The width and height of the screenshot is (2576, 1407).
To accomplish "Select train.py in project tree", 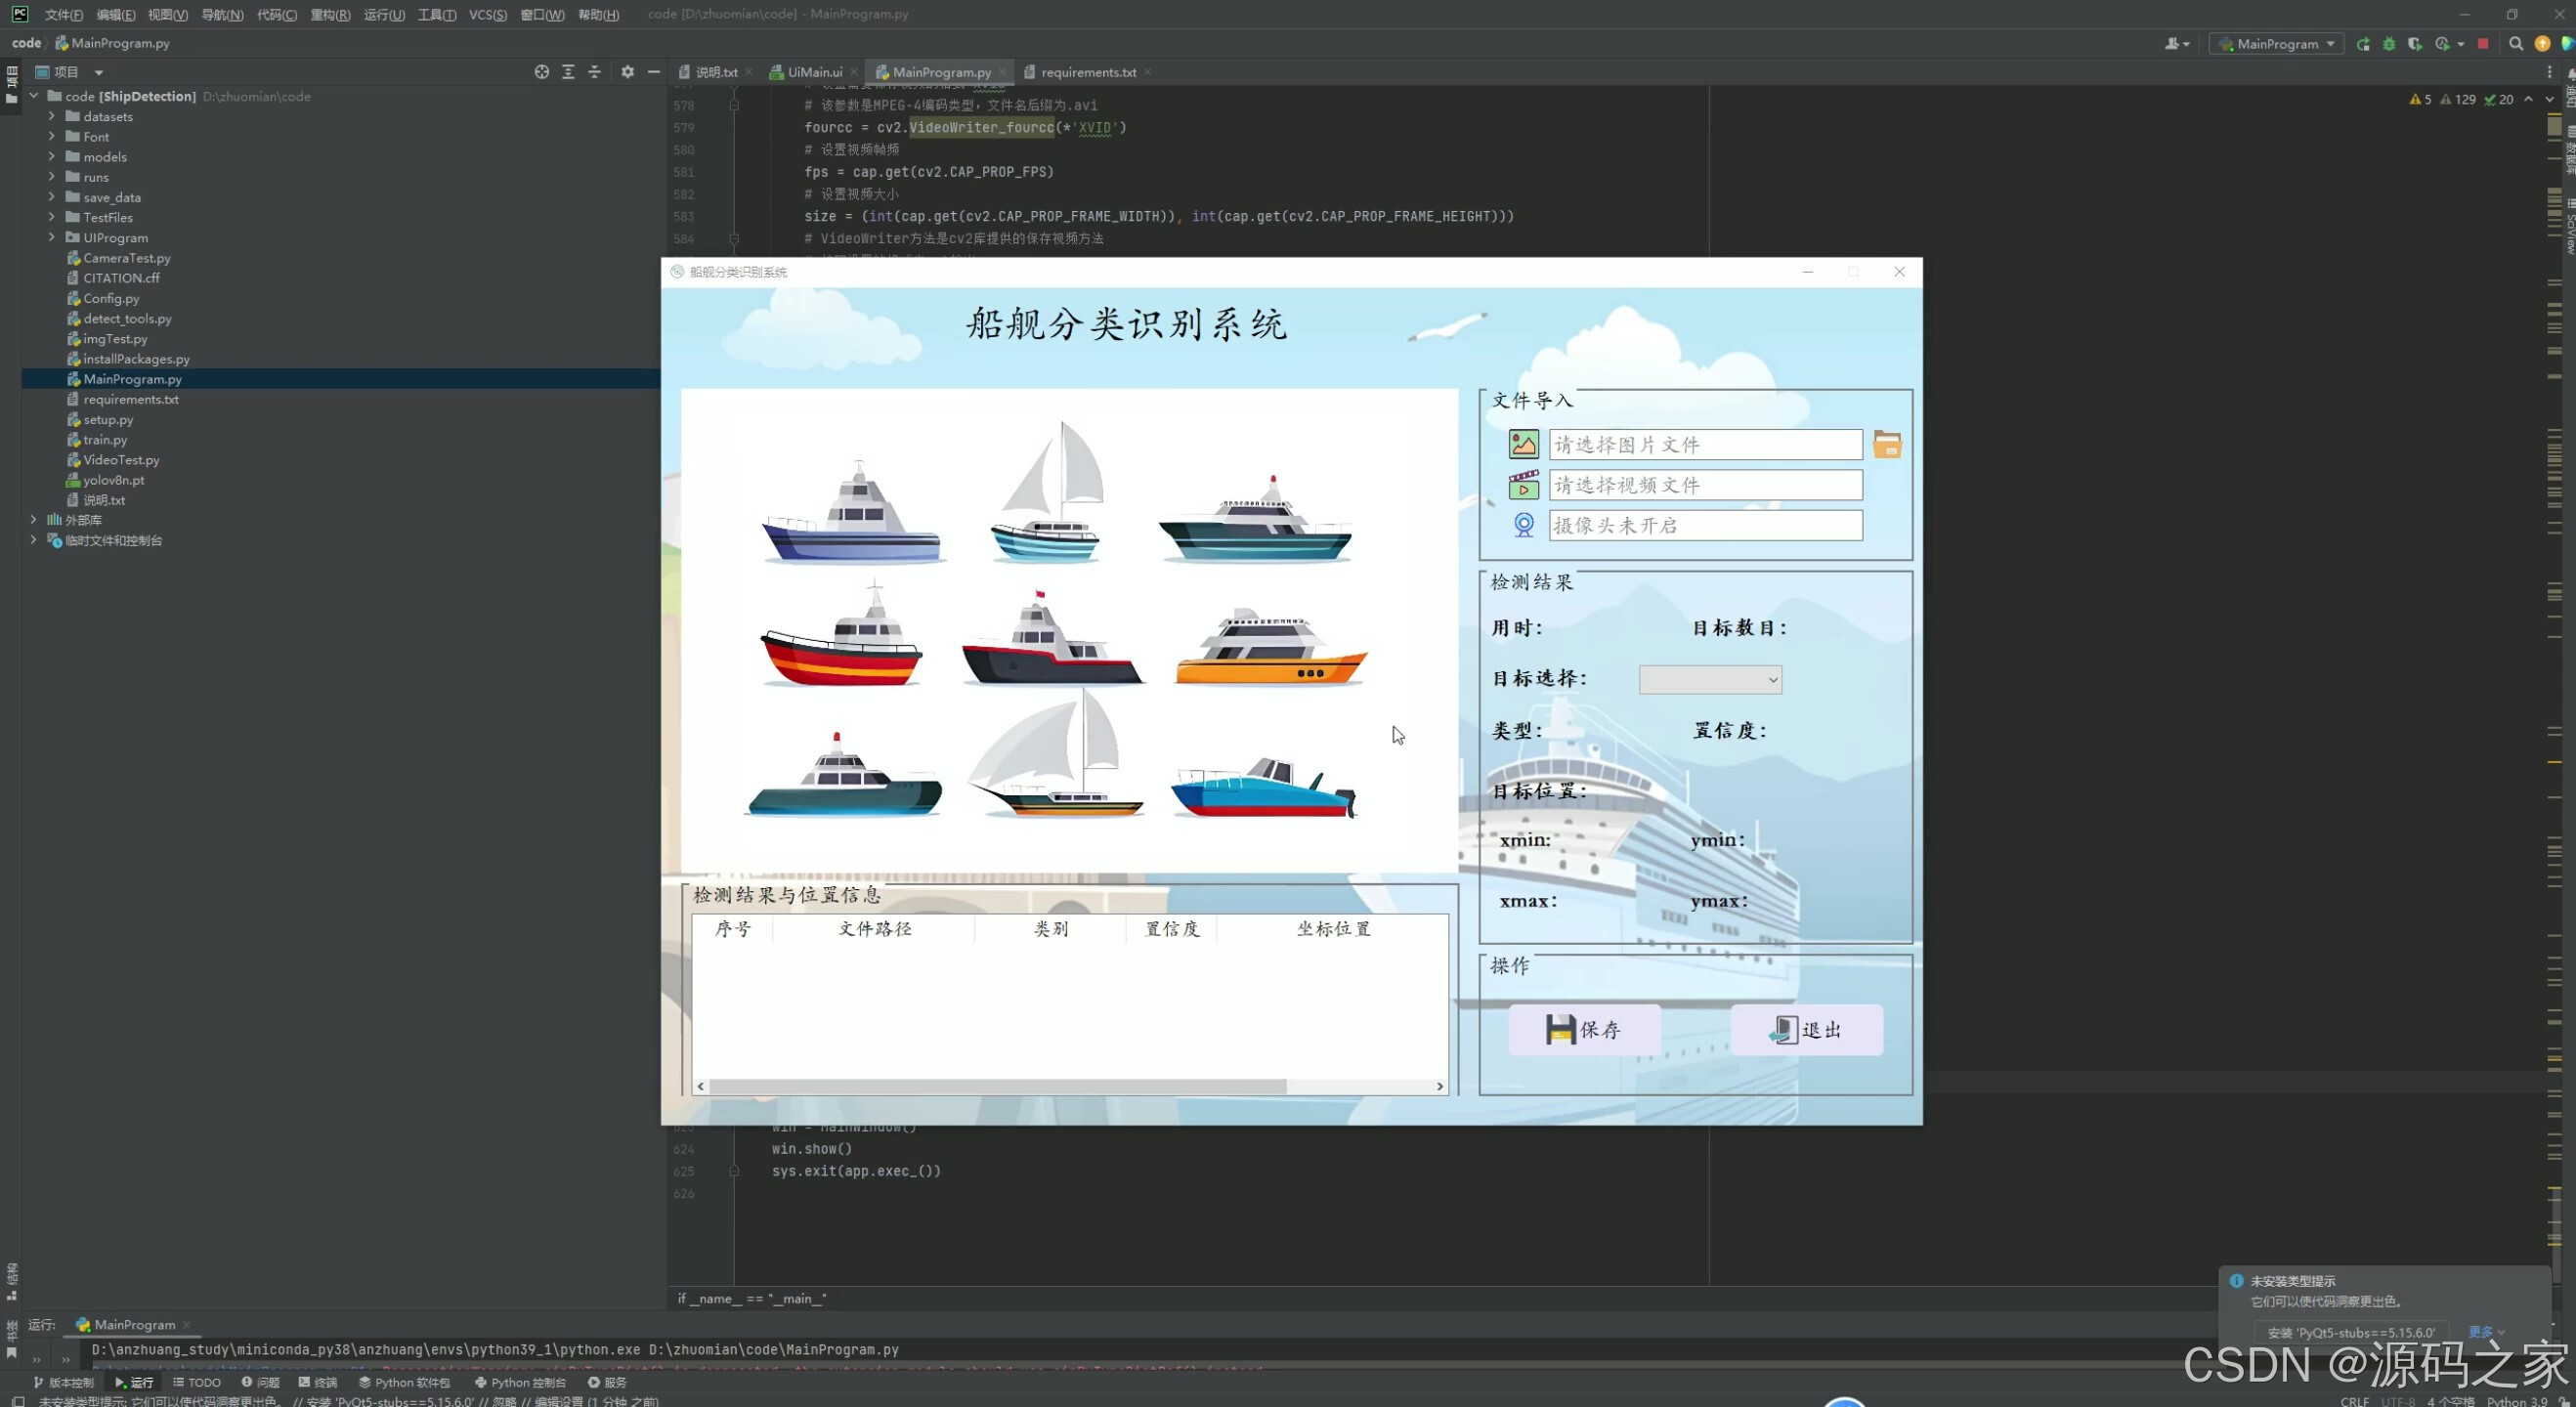I will [105, 439].
